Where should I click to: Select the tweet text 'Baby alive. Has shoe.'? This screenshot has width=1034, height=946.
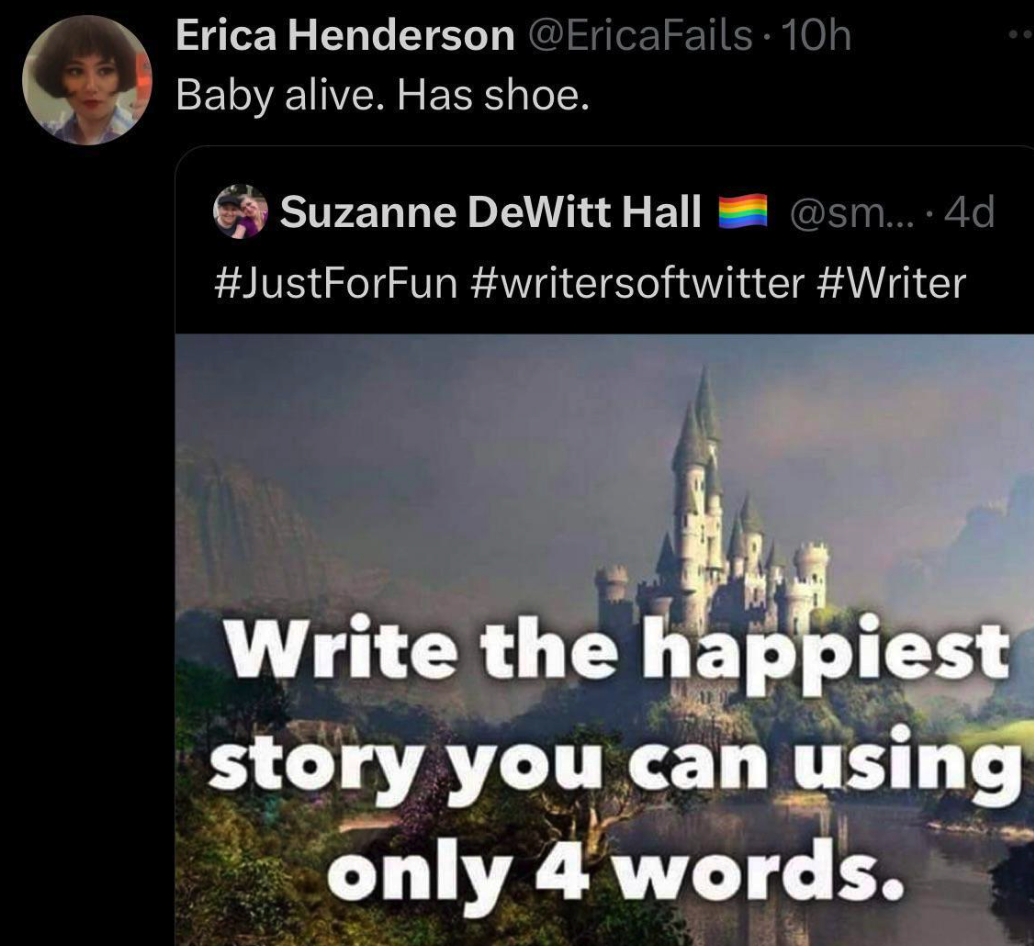pyautogui.click(x=382, y=96)
